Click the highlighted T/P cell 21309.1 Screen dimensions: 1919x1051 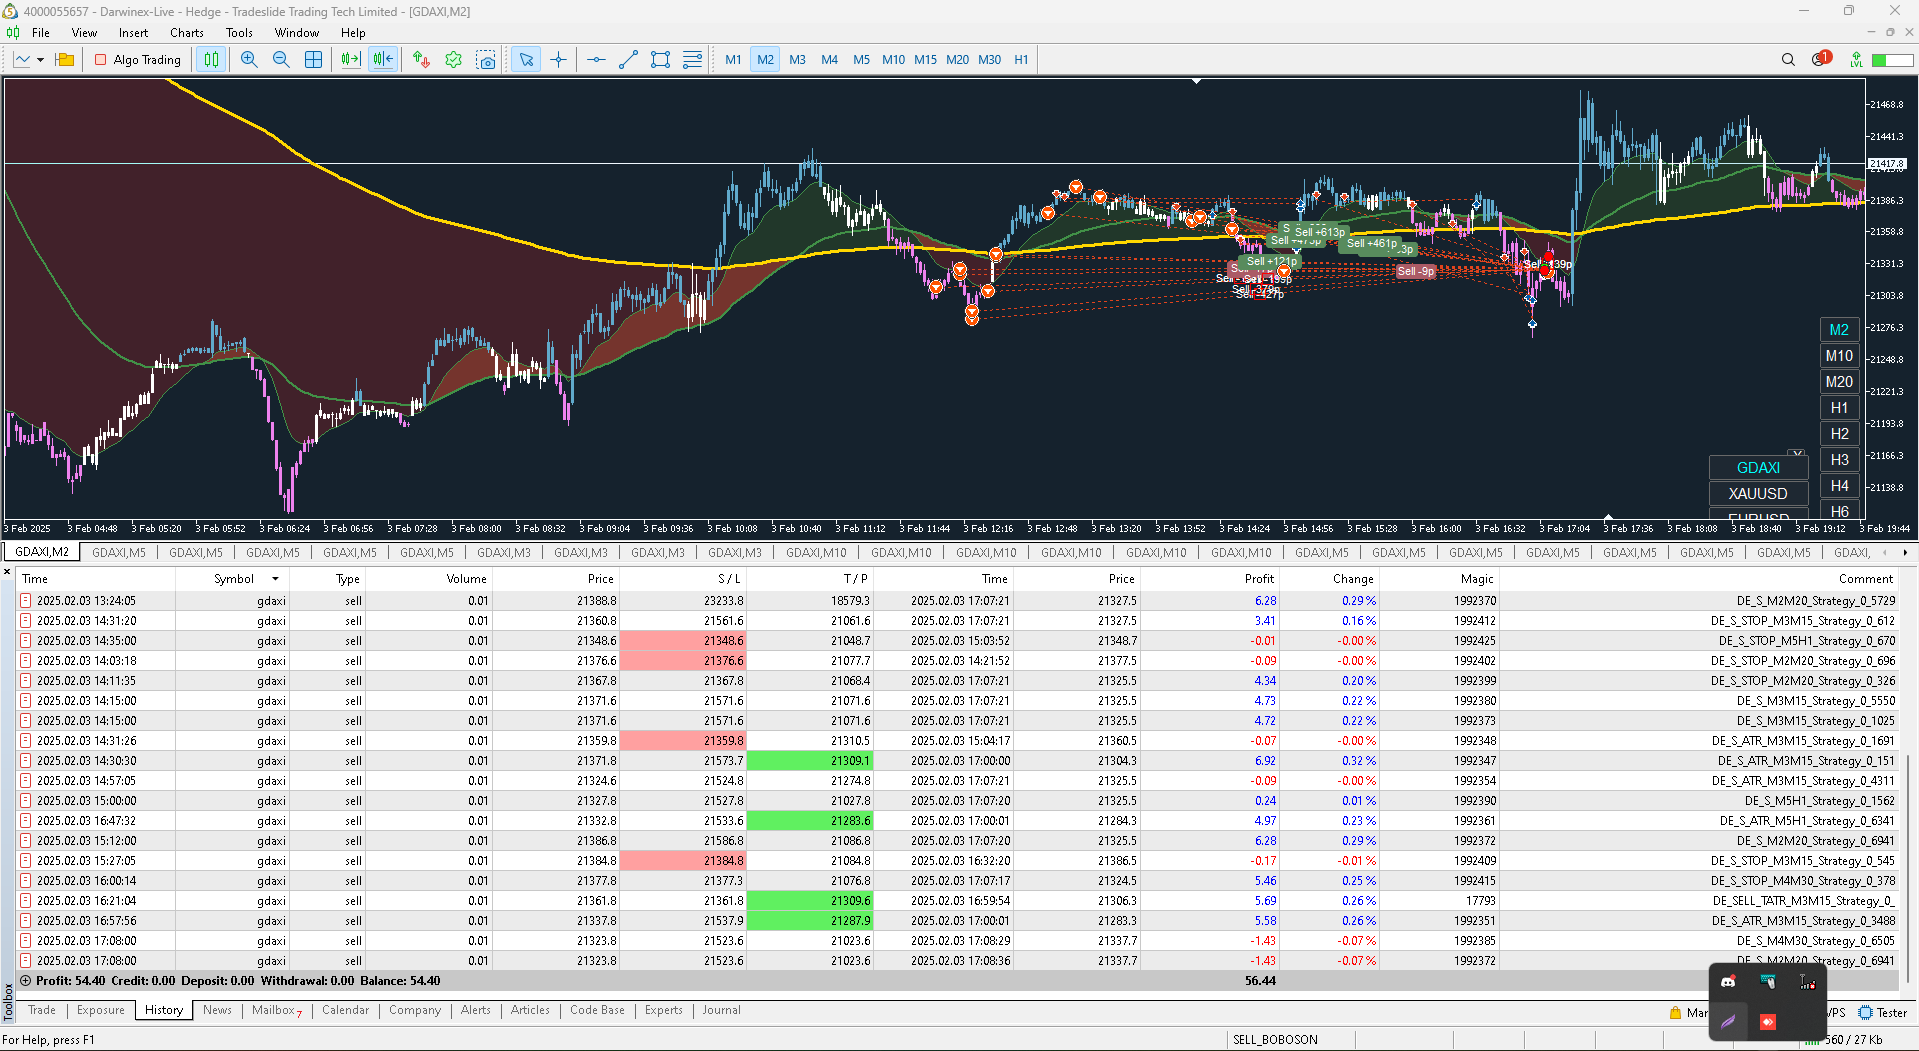pos(810,761)
